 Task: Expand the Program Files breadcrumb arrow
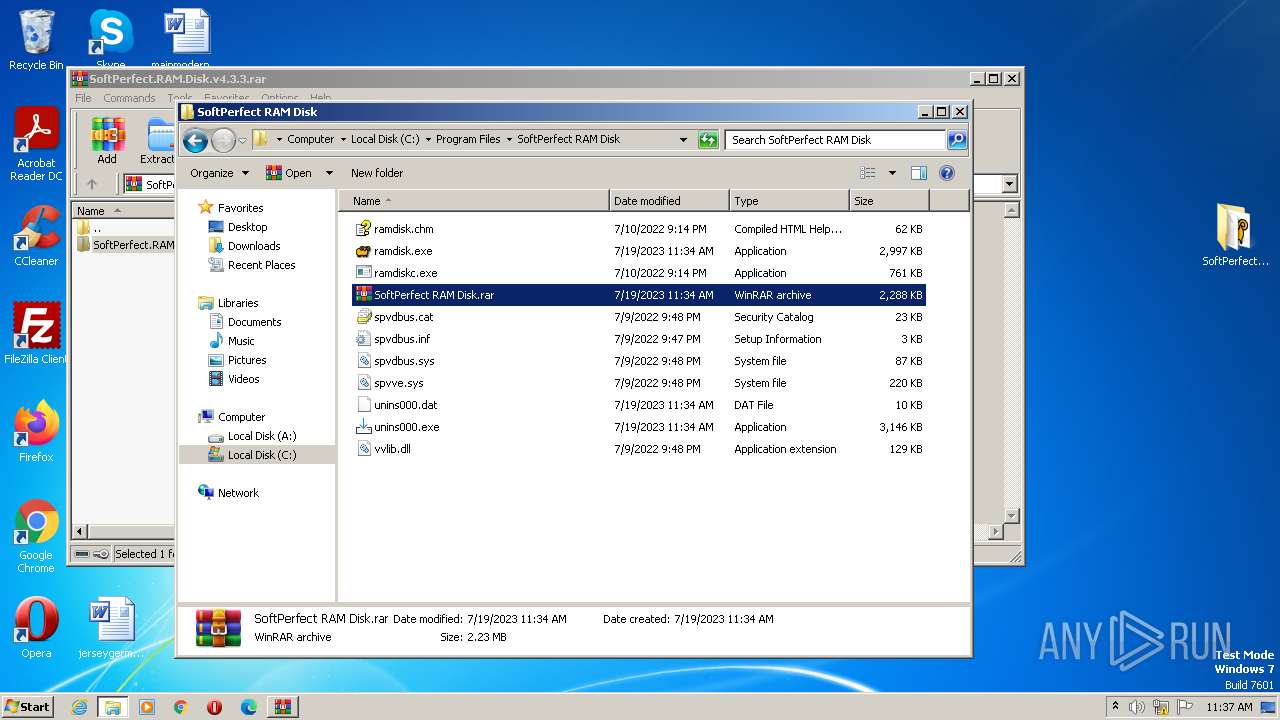point(509,140)
